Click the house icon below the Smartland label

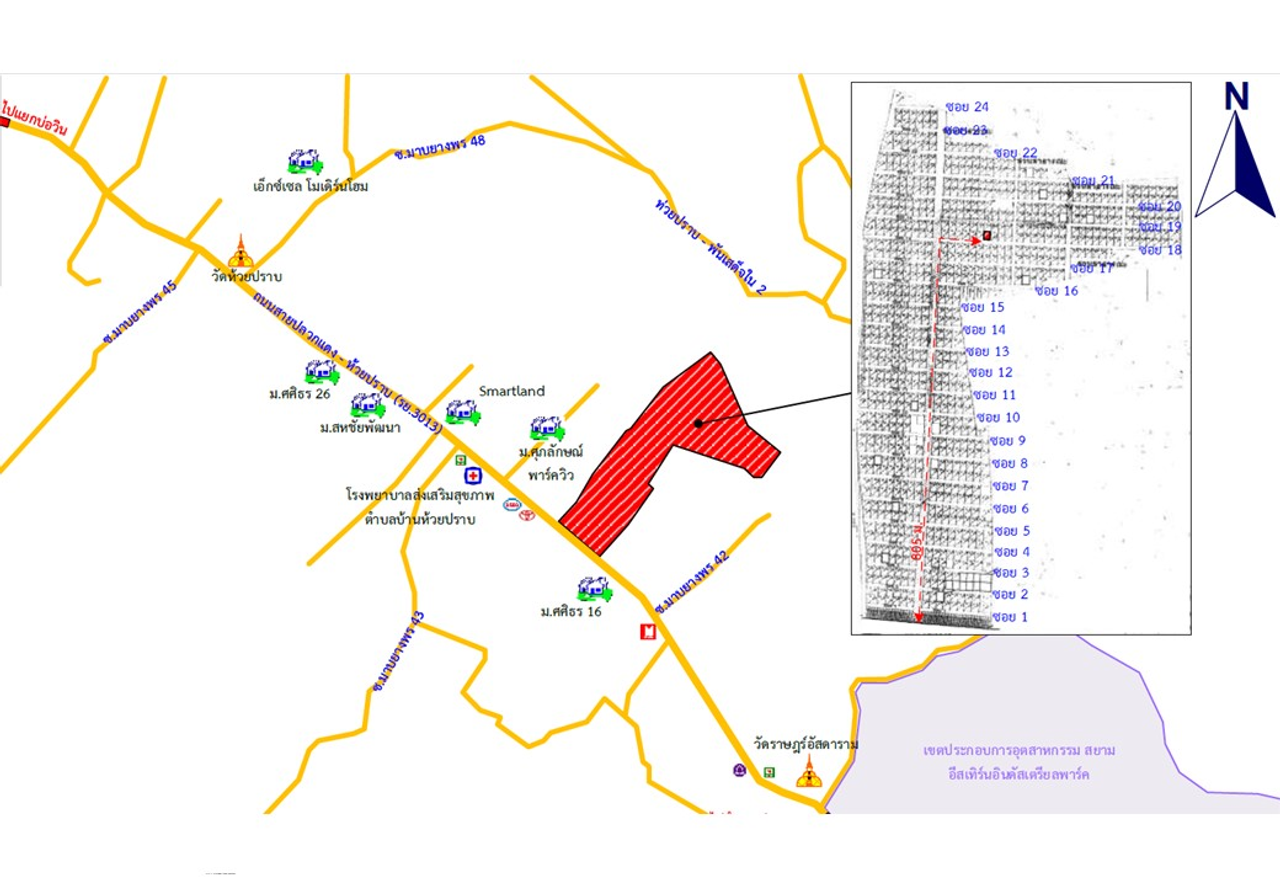(462, 411)
